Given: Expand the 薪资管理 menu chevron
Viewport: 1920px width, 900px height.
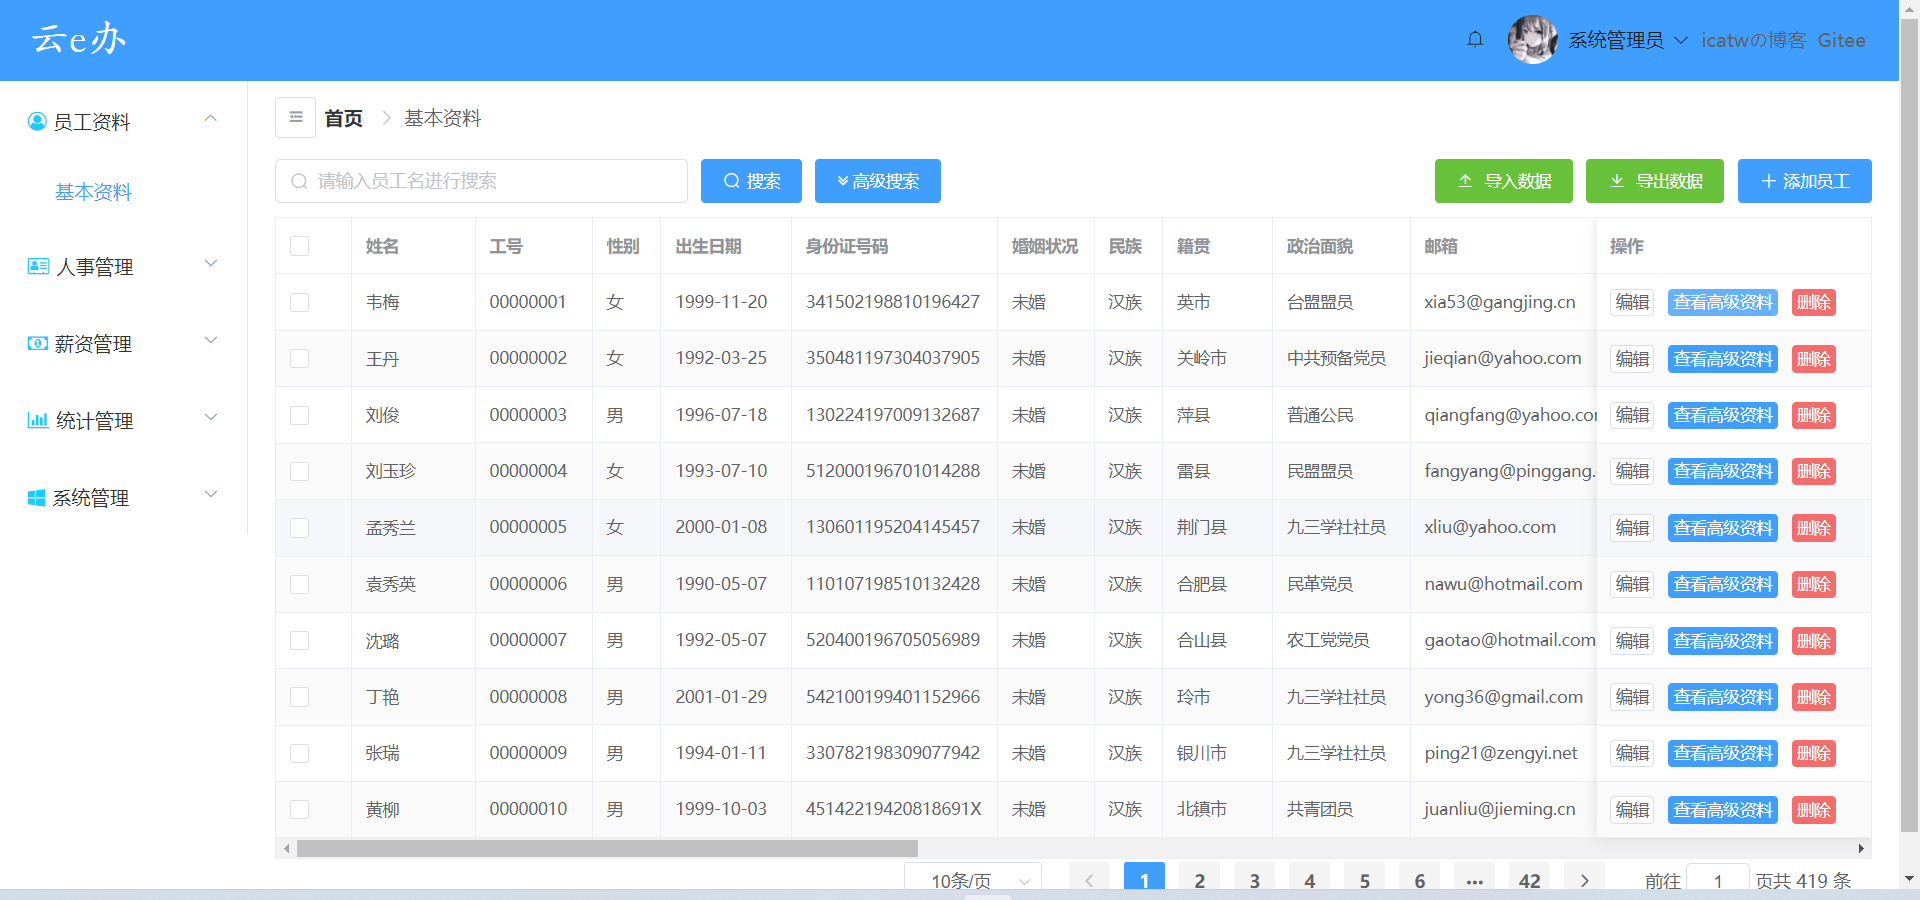Looking at the screenshot, I should click(211, 340).
